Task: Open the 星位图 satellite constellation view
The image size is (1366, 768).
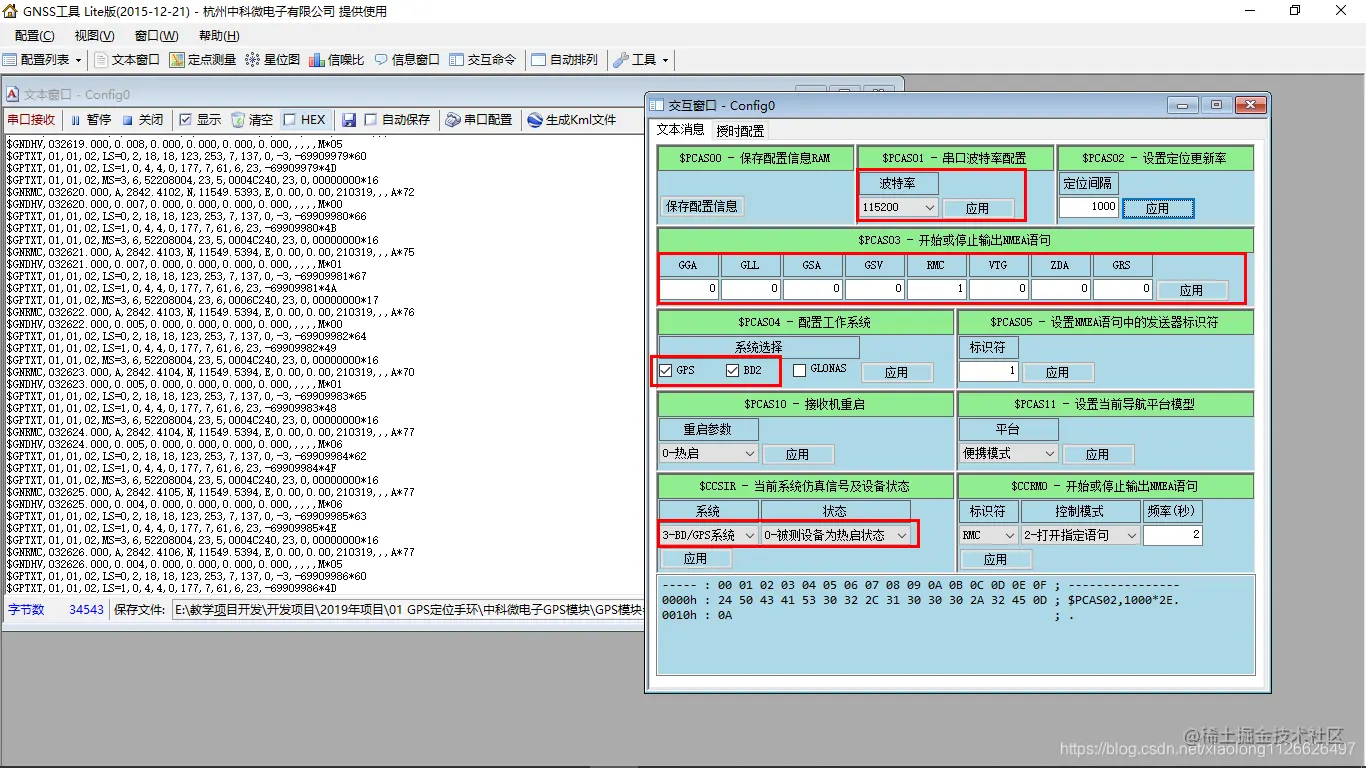Action: pyautogui.click(x=273, y=60)
